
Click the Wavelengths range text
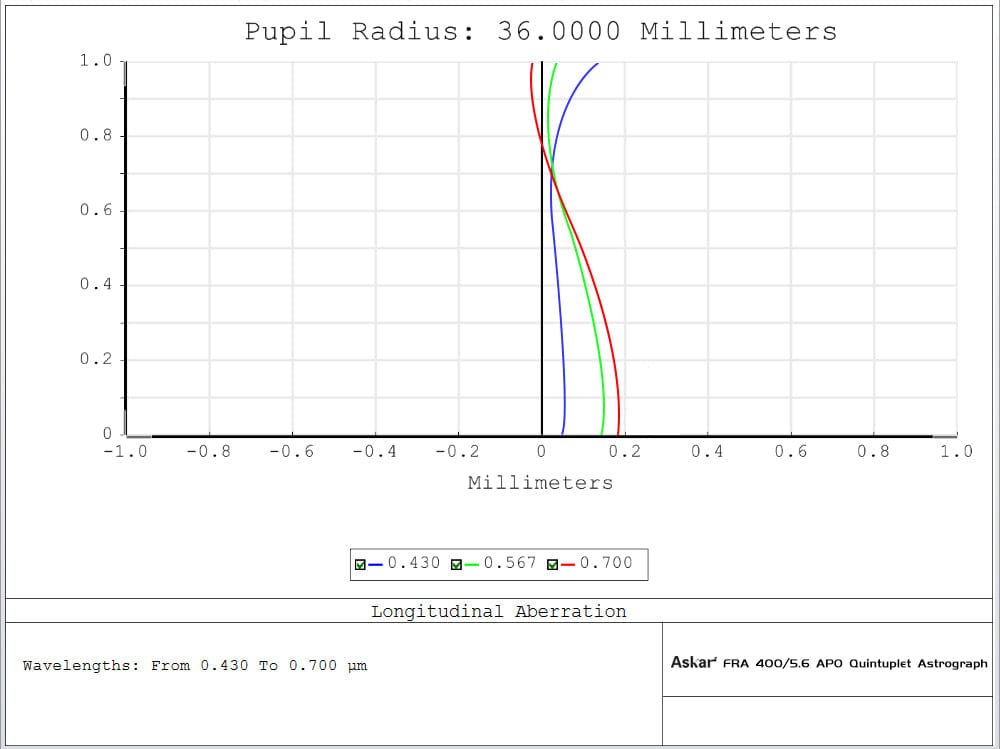pos(195,665)
